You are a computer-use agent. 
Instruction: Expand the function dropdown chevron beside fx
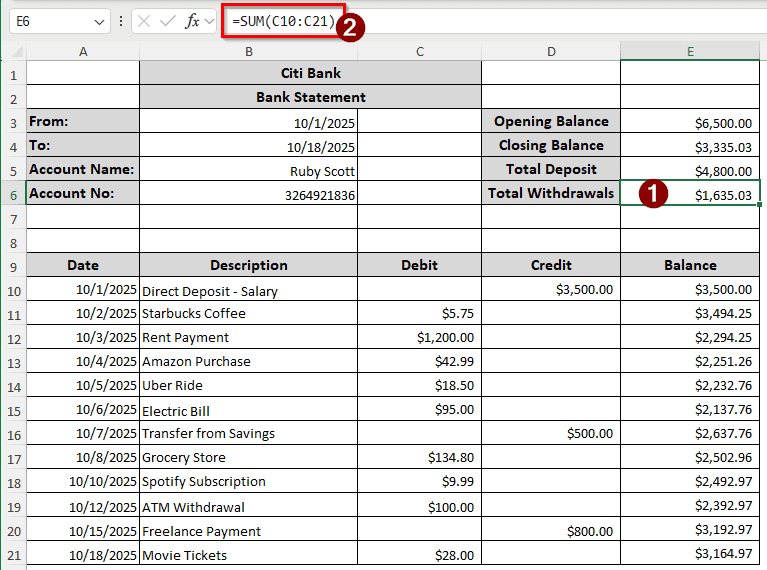pyautogui.click(x=209, y=21)
